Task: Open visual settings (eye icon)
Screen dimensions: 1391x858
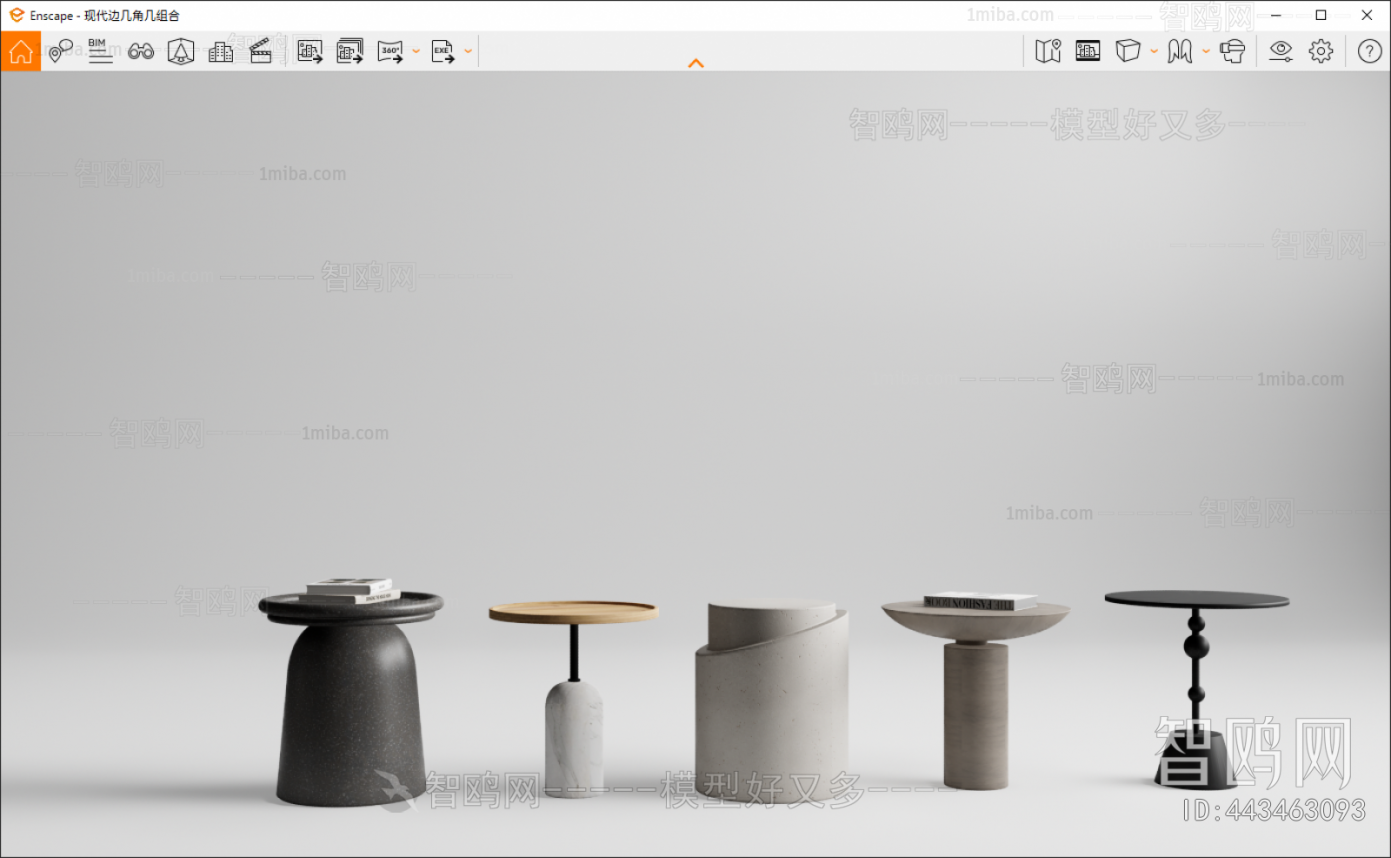Action: [1281, 51]
